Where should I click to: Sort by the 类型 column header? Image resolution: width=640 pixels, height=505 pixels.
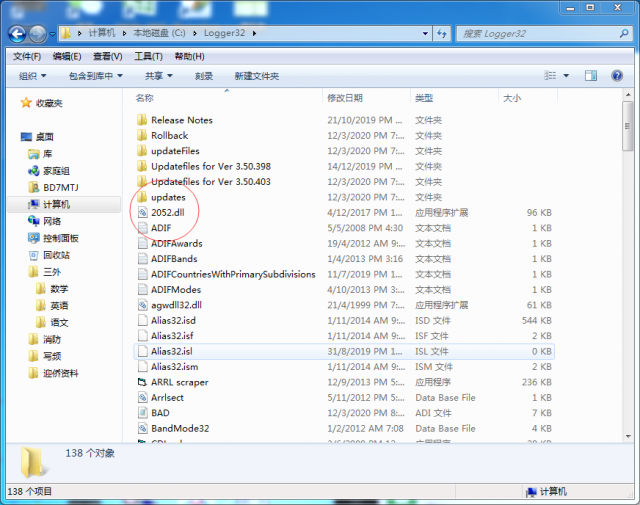(424, 98)
